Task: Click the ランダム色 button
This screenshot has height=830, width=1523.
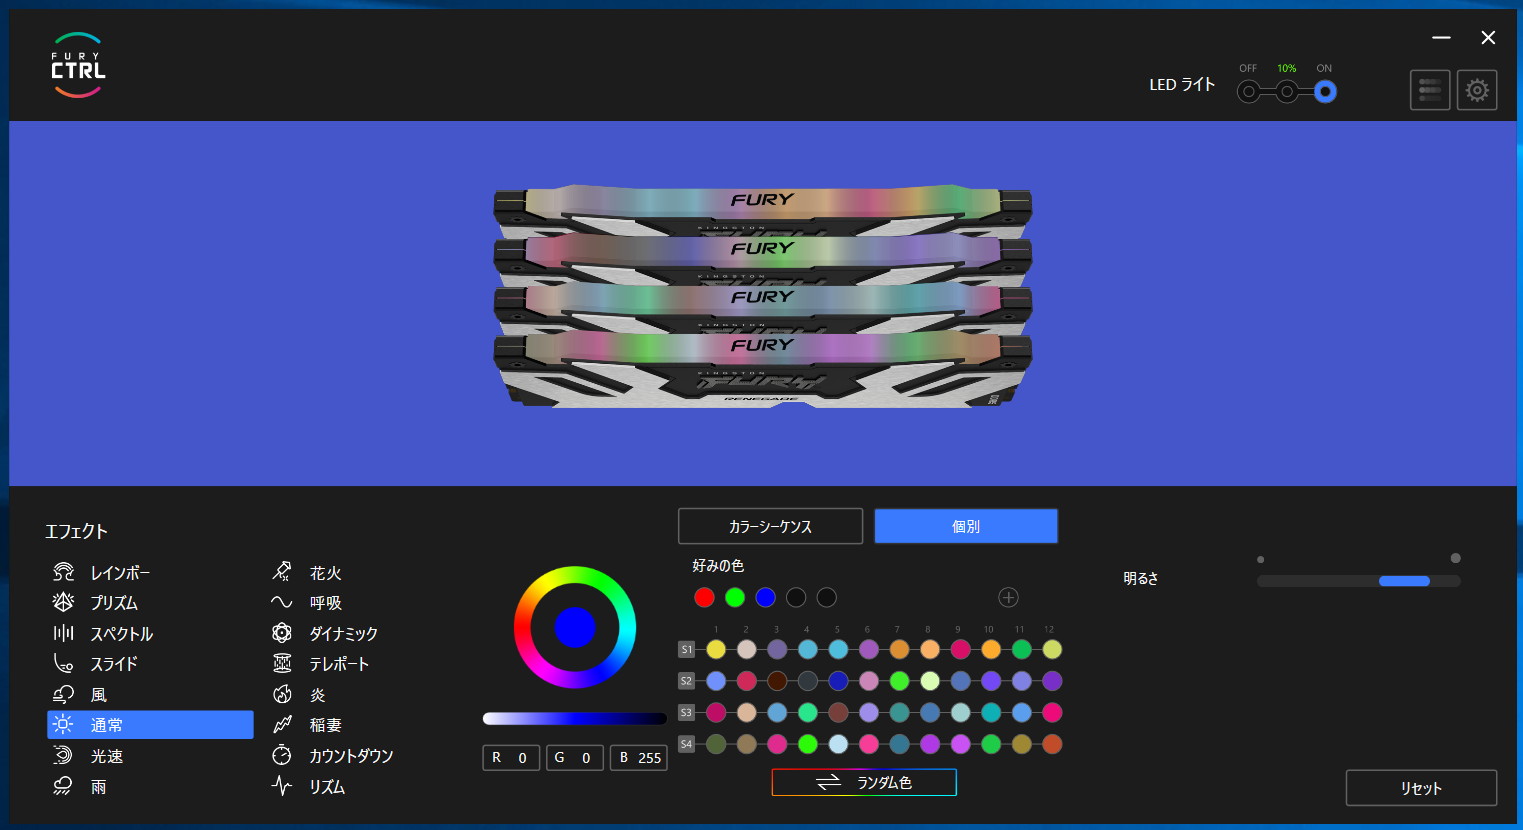Action: (x=864, y=782)
